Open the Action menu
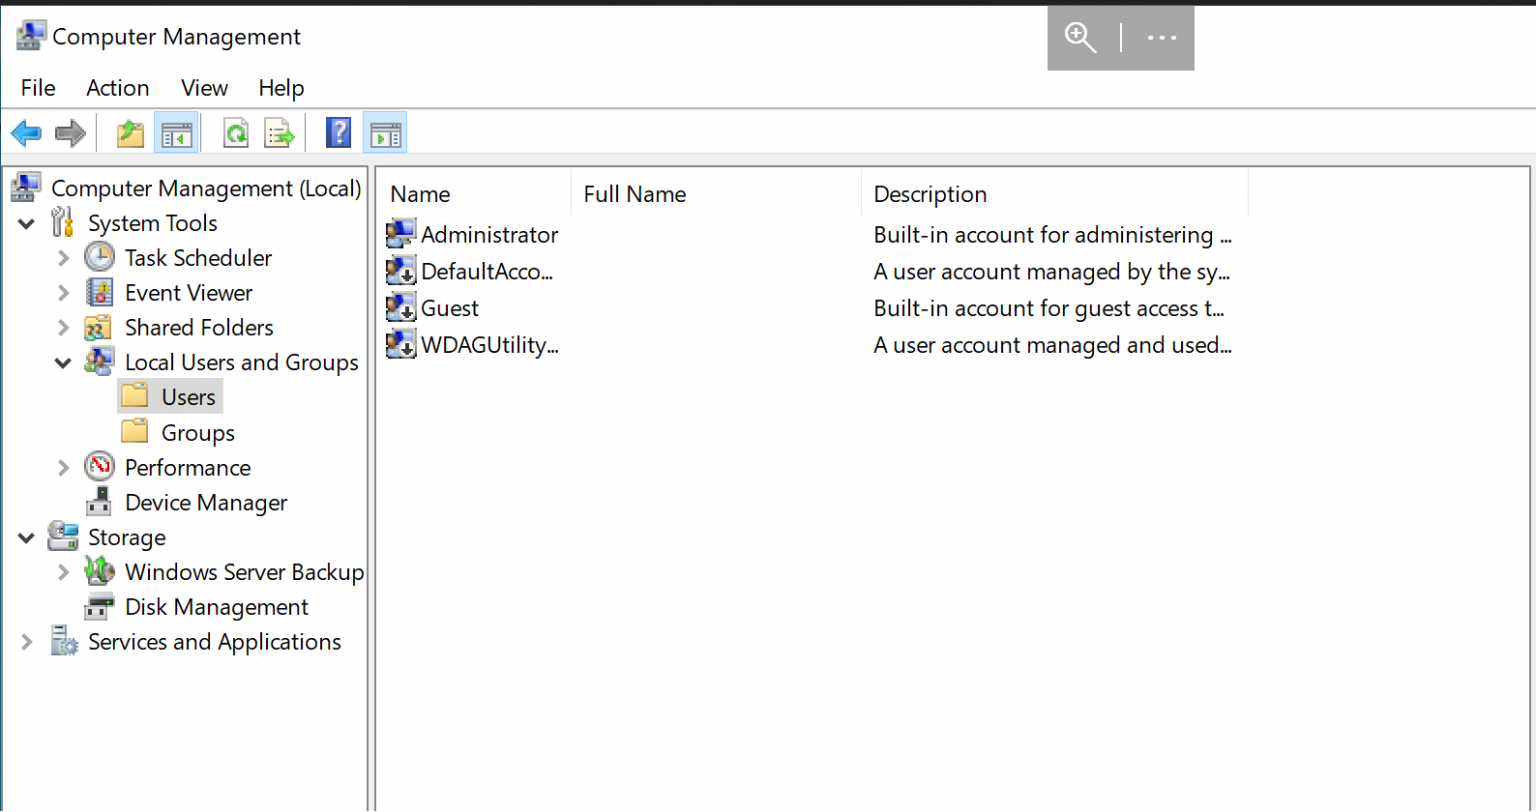The image size is (1536, 812). pyautogui.click(x=117, y=88)
